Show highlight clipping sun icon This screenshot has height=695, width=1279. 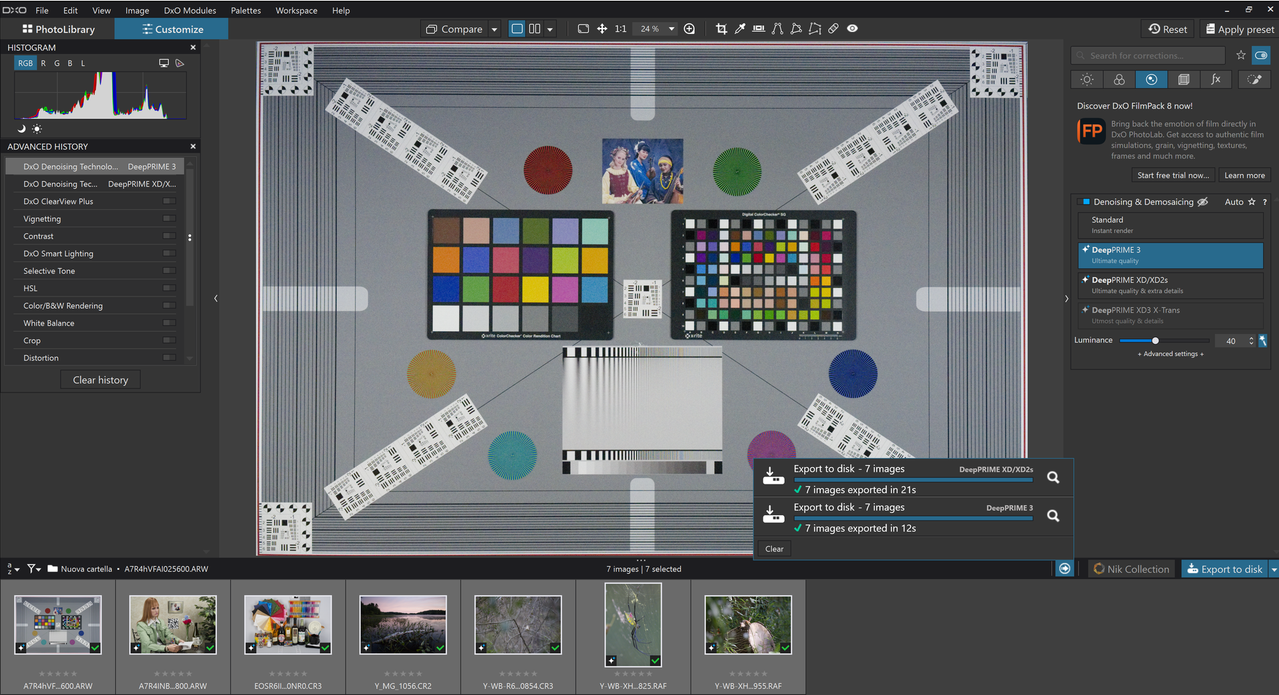[x=37, y=129]
